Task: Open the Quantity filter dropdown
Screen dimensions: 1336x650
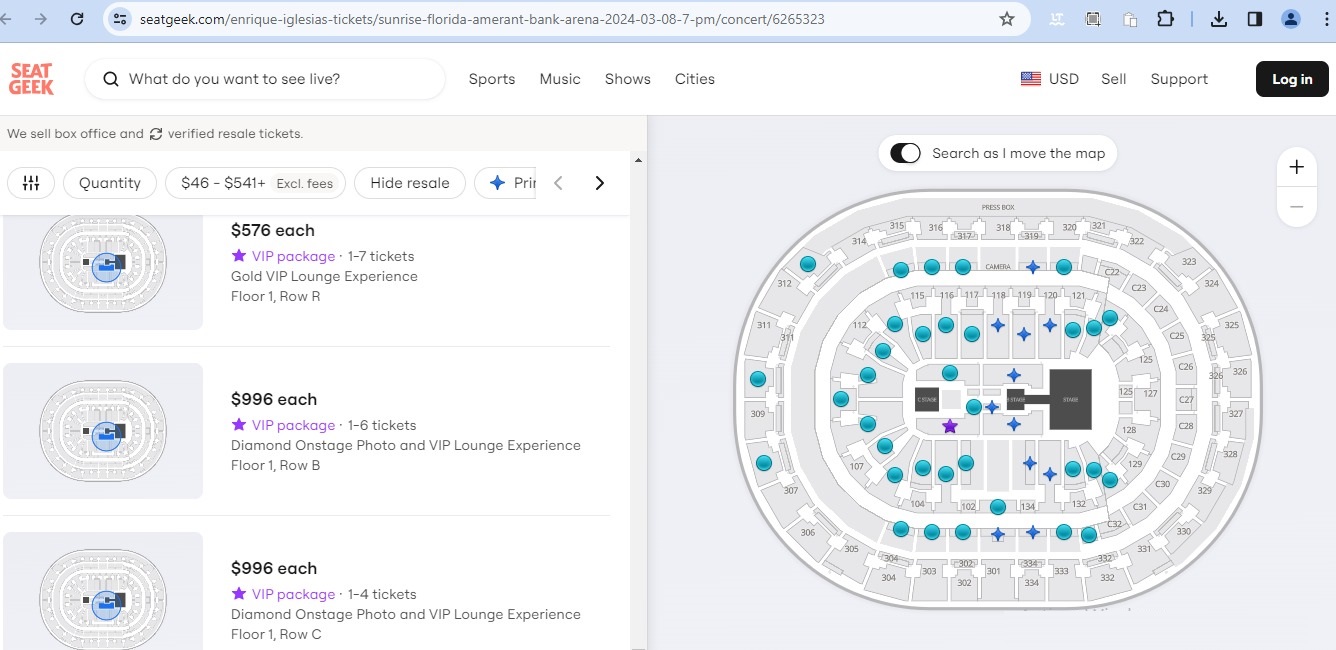Action: pyautogui.click(x=109, y=183)
